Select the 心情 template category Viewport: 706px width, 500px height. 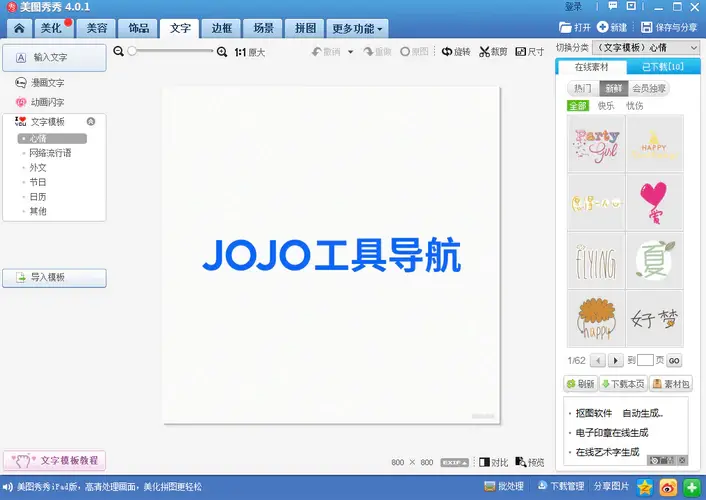pyautogui.click(x=52, y=138)
